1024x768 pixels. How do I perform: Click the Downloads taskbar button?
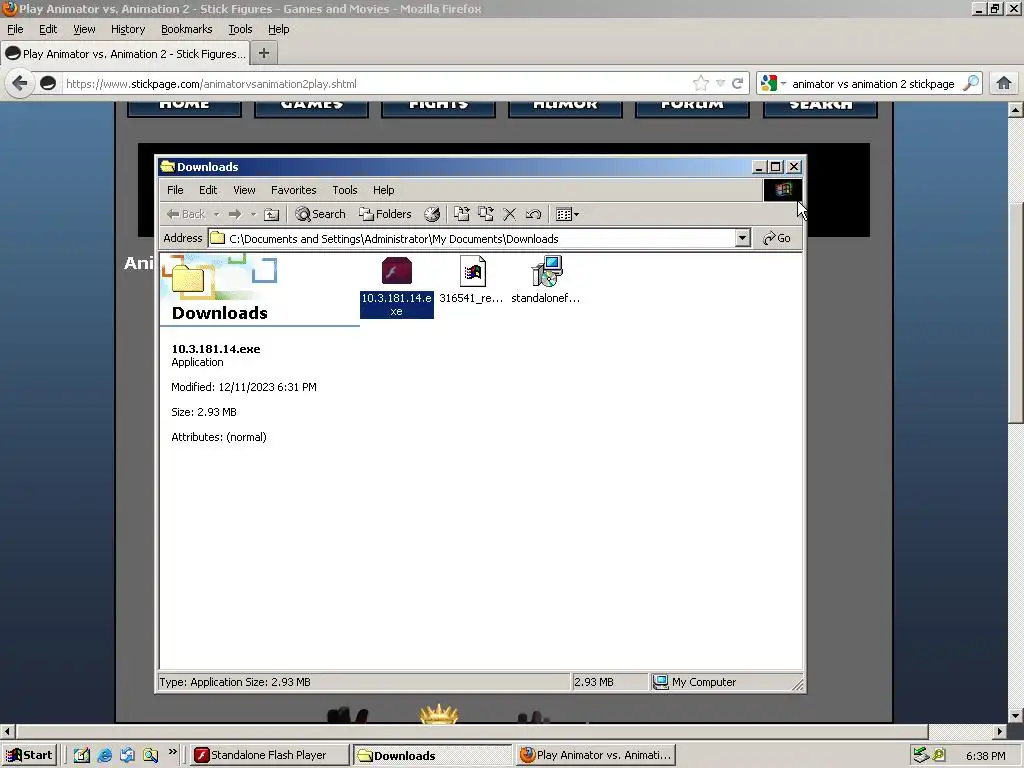(x=432, y=756)
